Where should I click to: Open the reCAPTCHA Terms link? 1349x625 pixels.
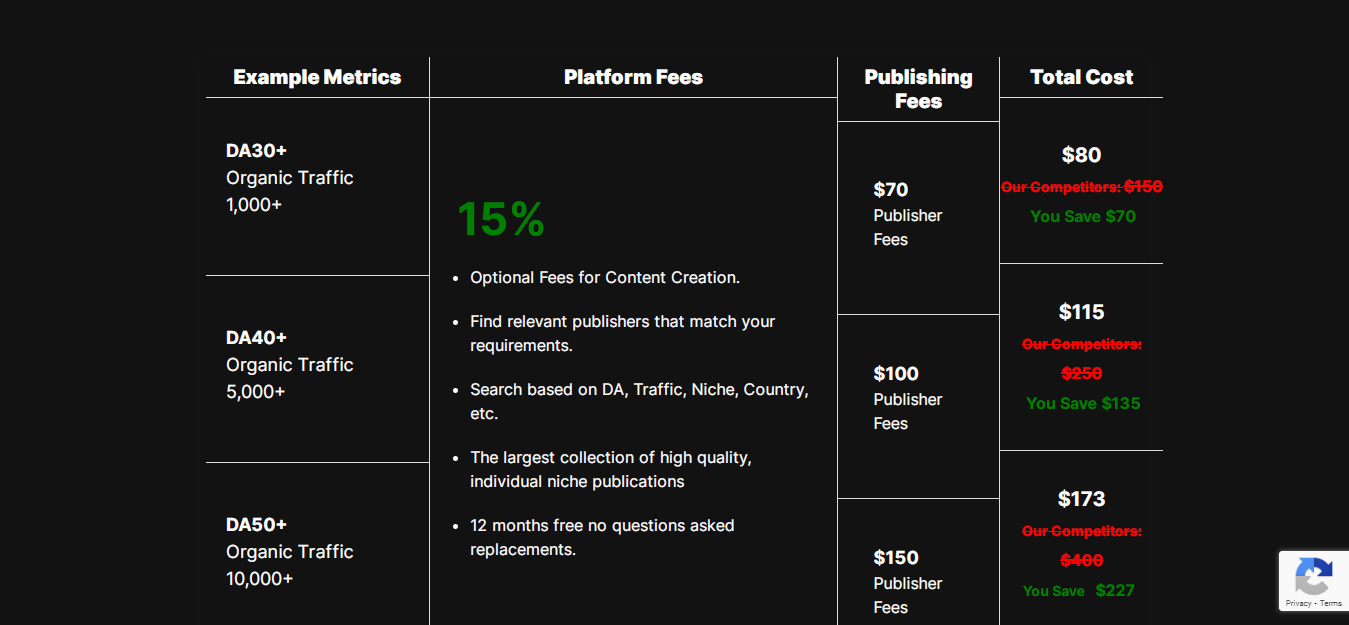pos(1331,603)
